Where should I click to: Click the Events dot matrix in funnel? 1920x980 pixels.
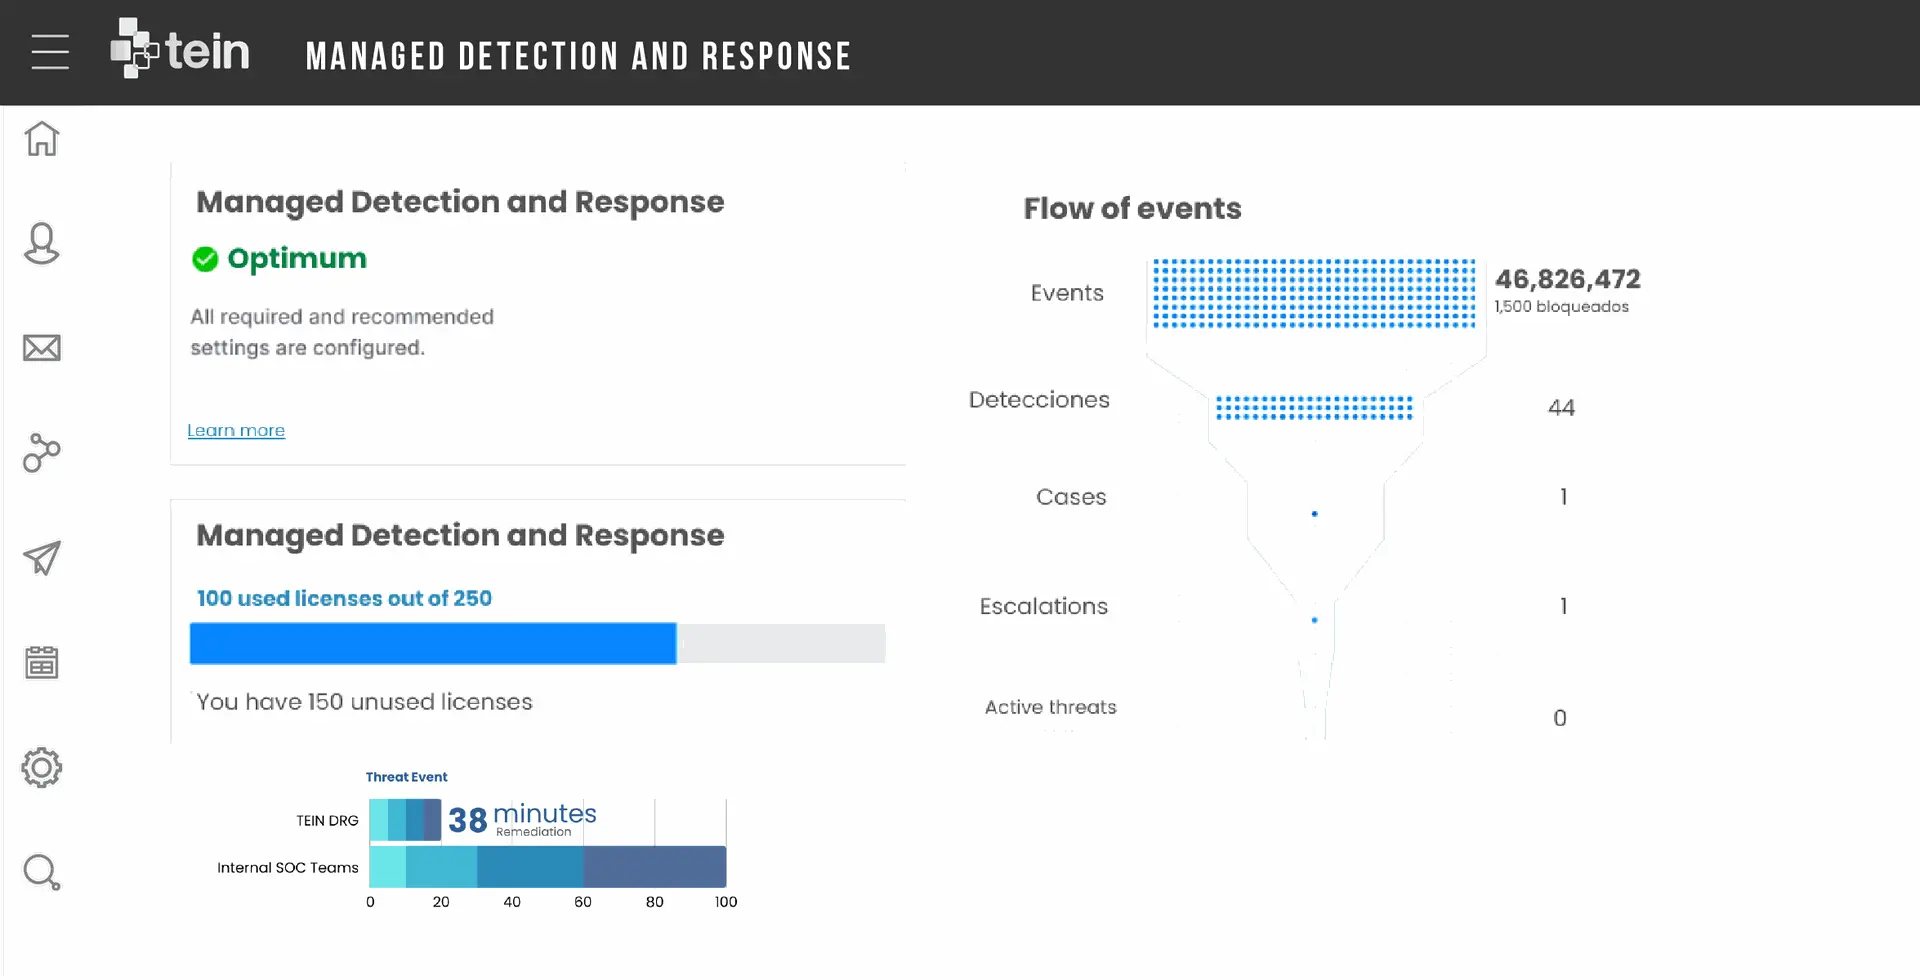pos(1314,293)
